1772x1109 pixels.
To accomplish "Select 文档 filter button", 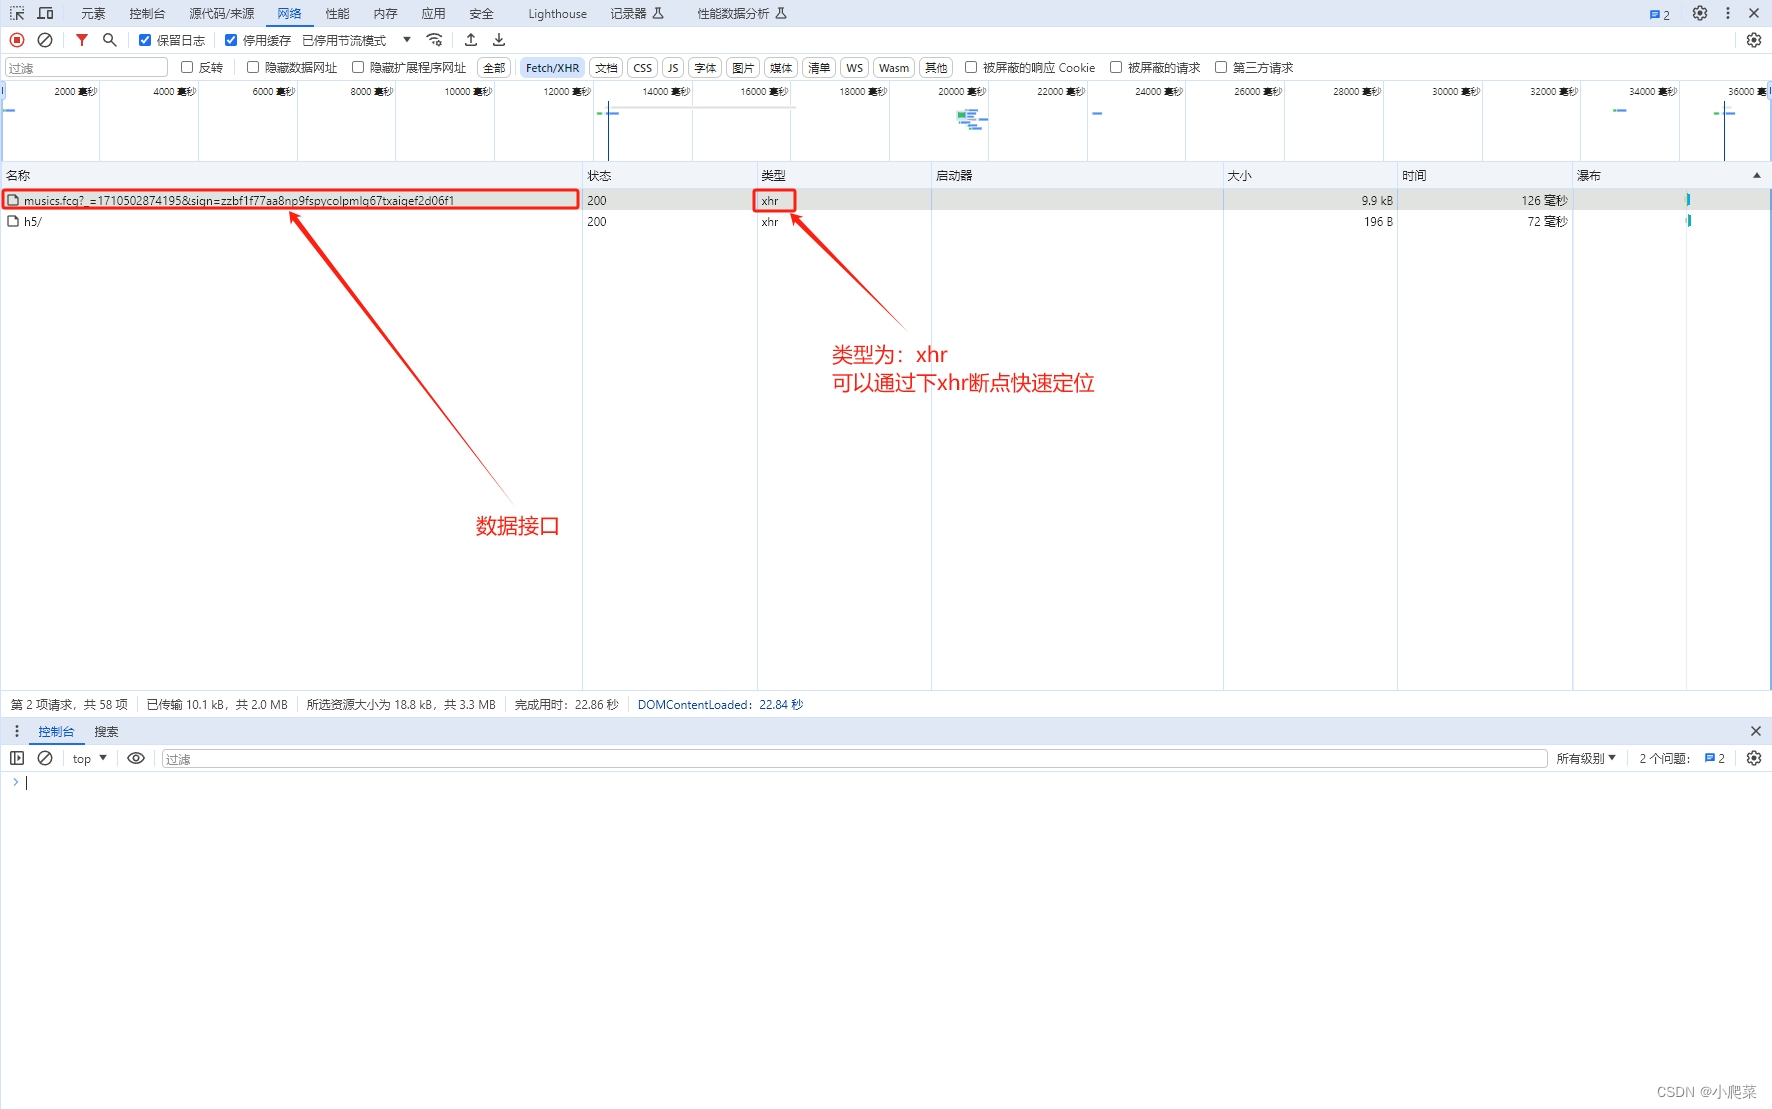I will click(x=606, y=67).
